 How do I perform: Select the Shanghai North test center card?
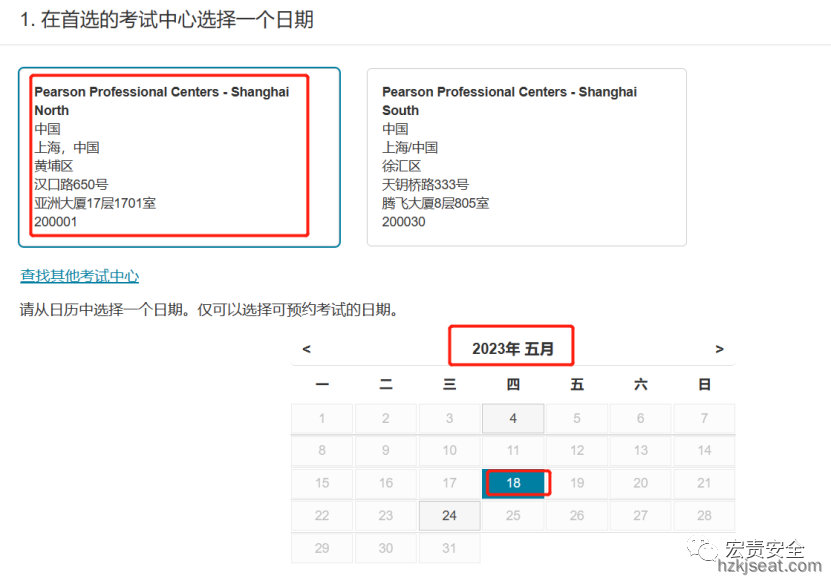(179, 157)
